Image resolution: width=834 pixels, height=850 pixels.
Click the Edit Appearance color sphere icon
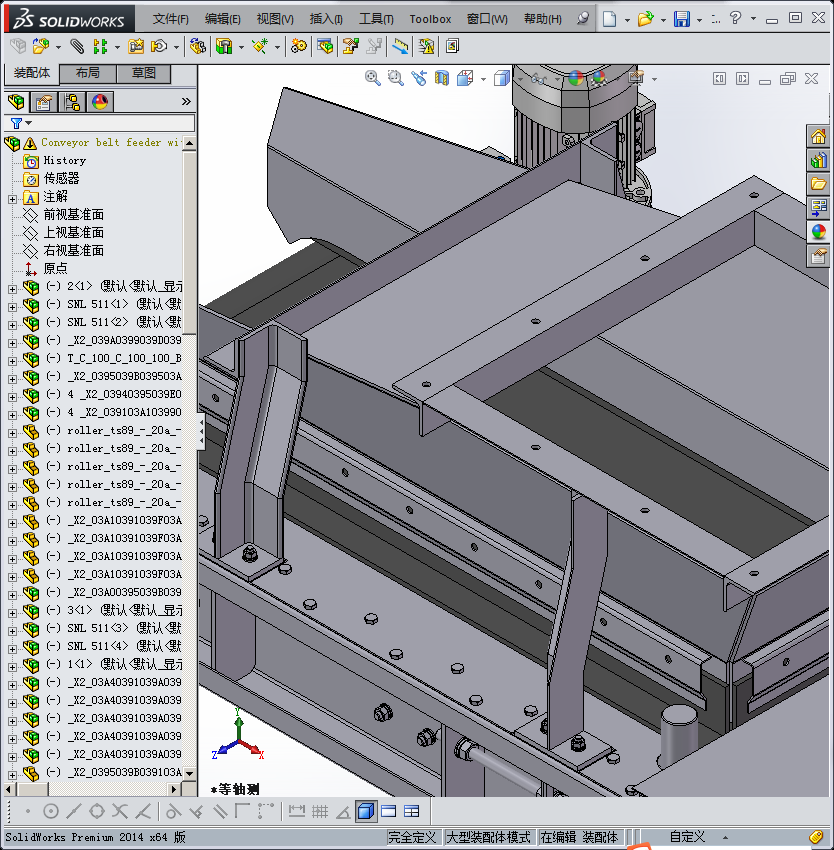tap(575, 78)
